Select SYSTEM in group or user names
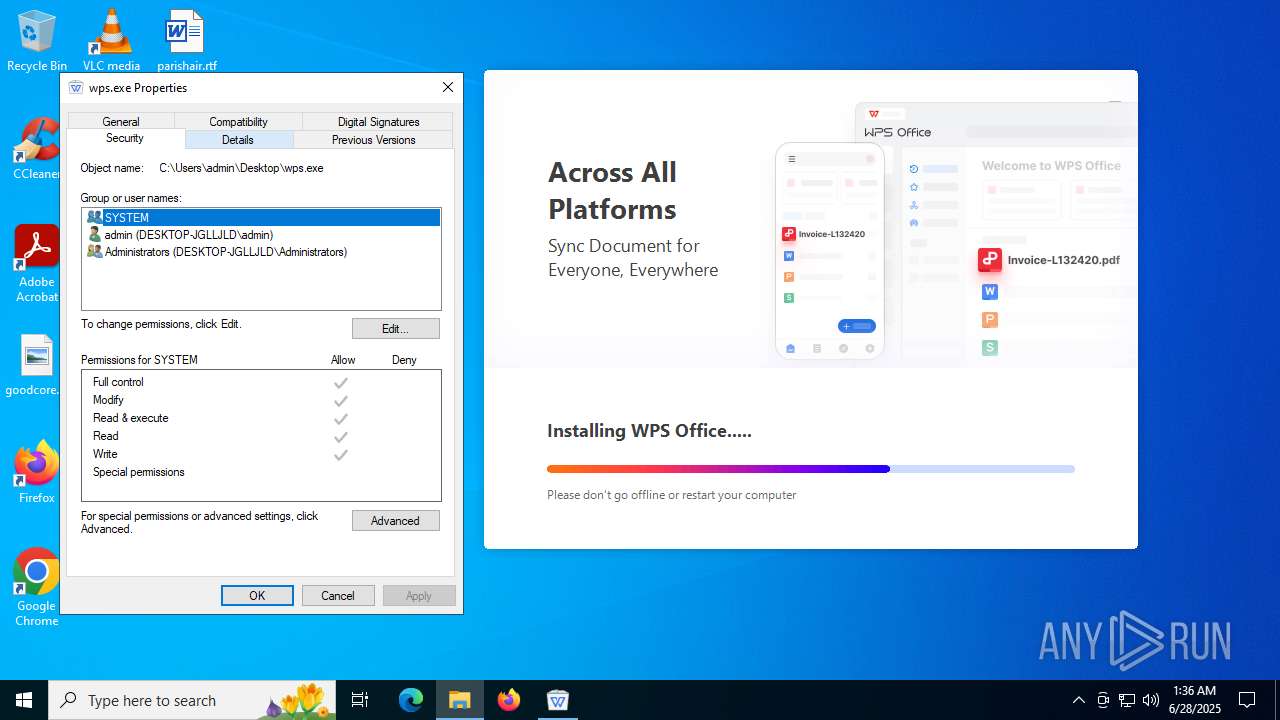This screenshot has height=720, width=1280. 261,217
